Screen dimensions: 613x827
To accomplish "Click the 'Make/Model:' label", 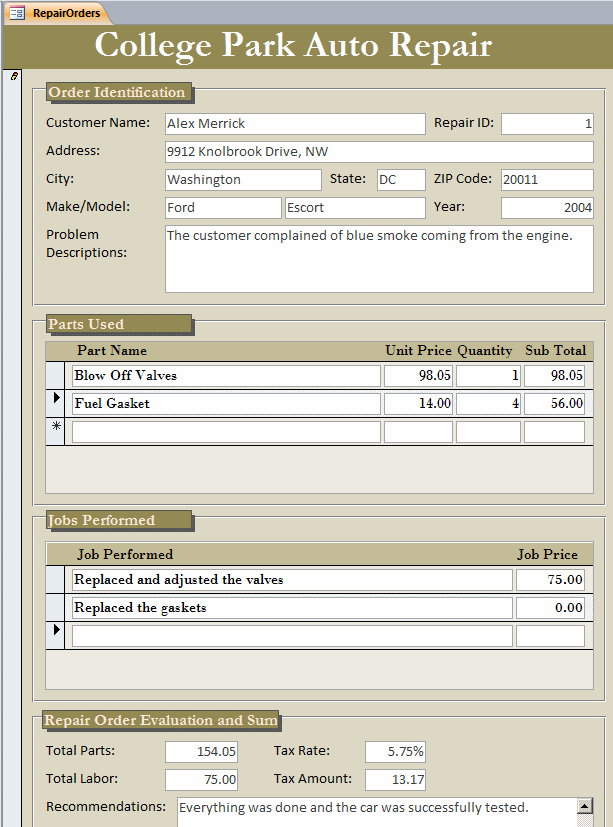I will pyautogui.click(x=88, y=207).
